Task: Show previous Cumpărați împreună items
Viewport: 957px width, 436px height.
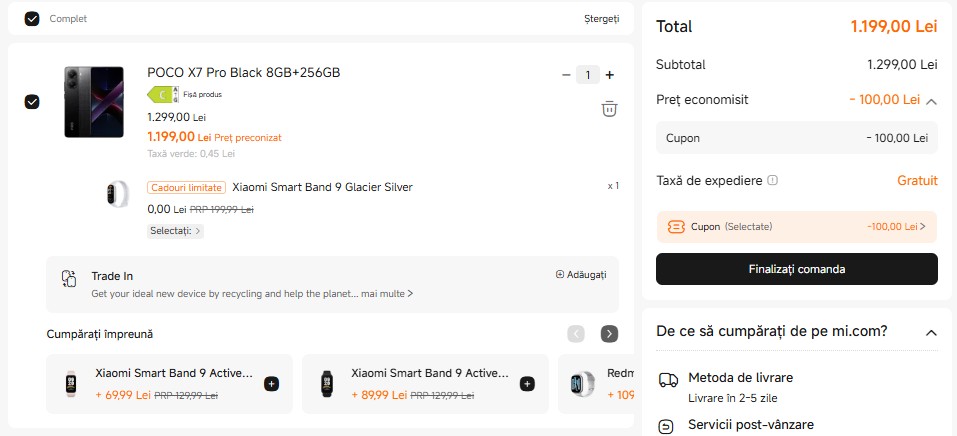Action: click(x=576, y=333)
